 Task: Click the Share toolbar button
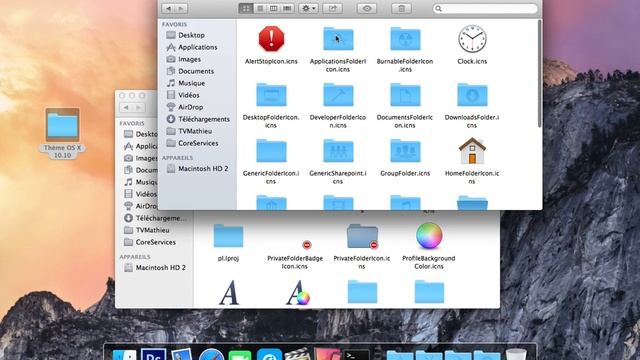[x=333, y=8]
